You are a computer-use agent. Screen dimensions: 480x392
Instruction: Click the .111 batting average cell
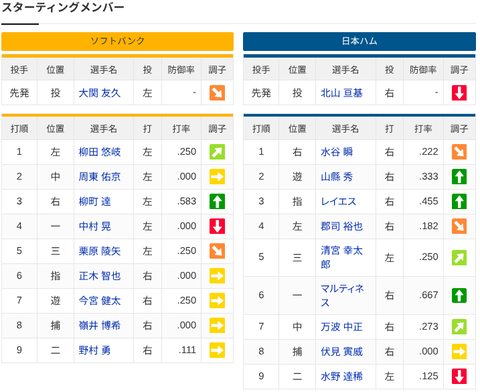pyautogui.click(x=182, y=350)
